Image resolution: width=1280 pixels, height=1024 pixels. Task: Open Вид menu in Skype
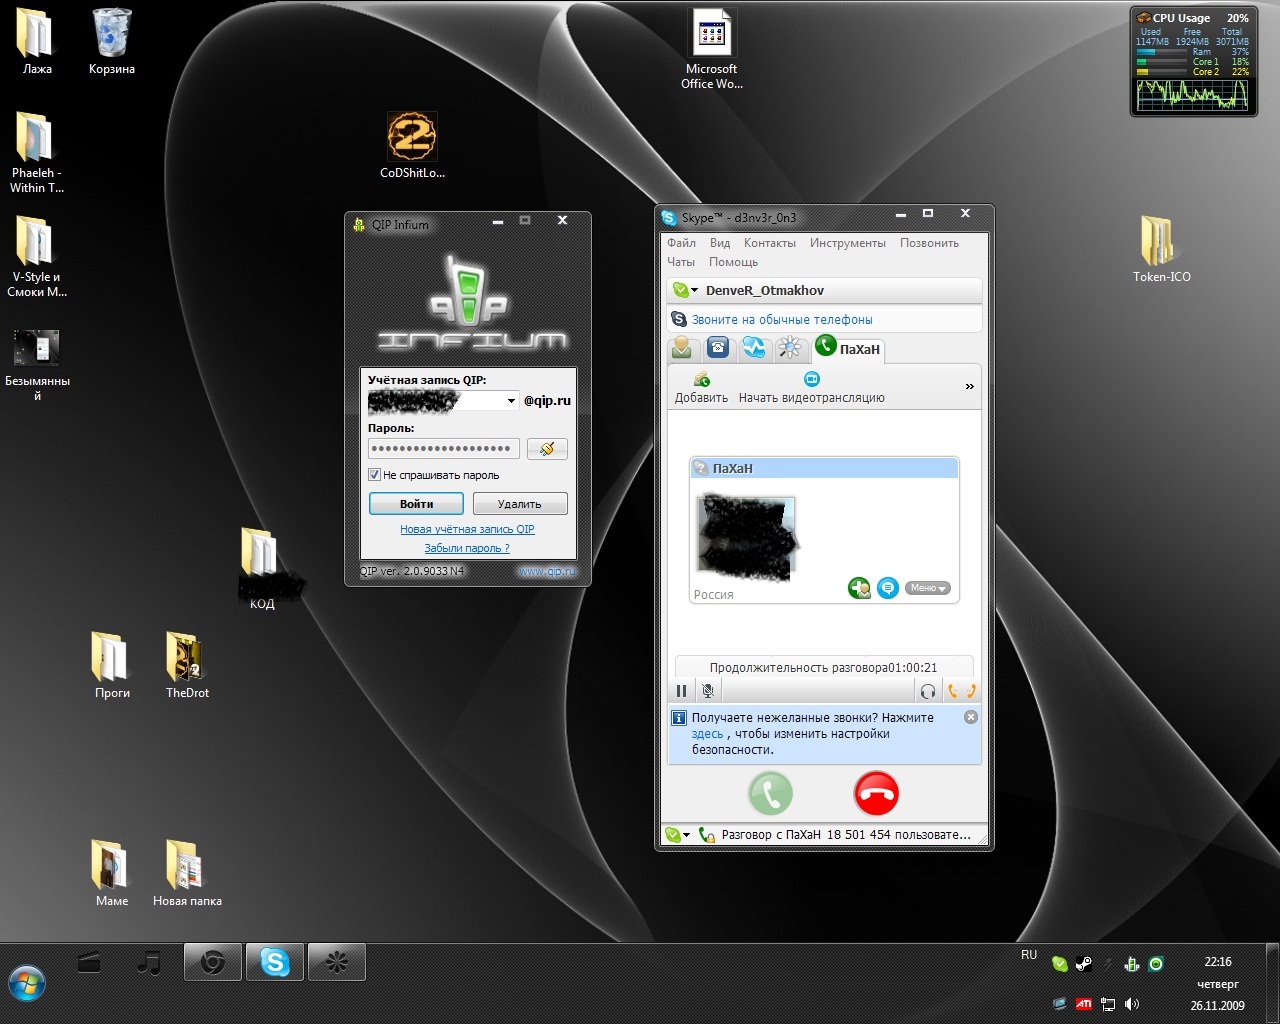coord(720,243)
